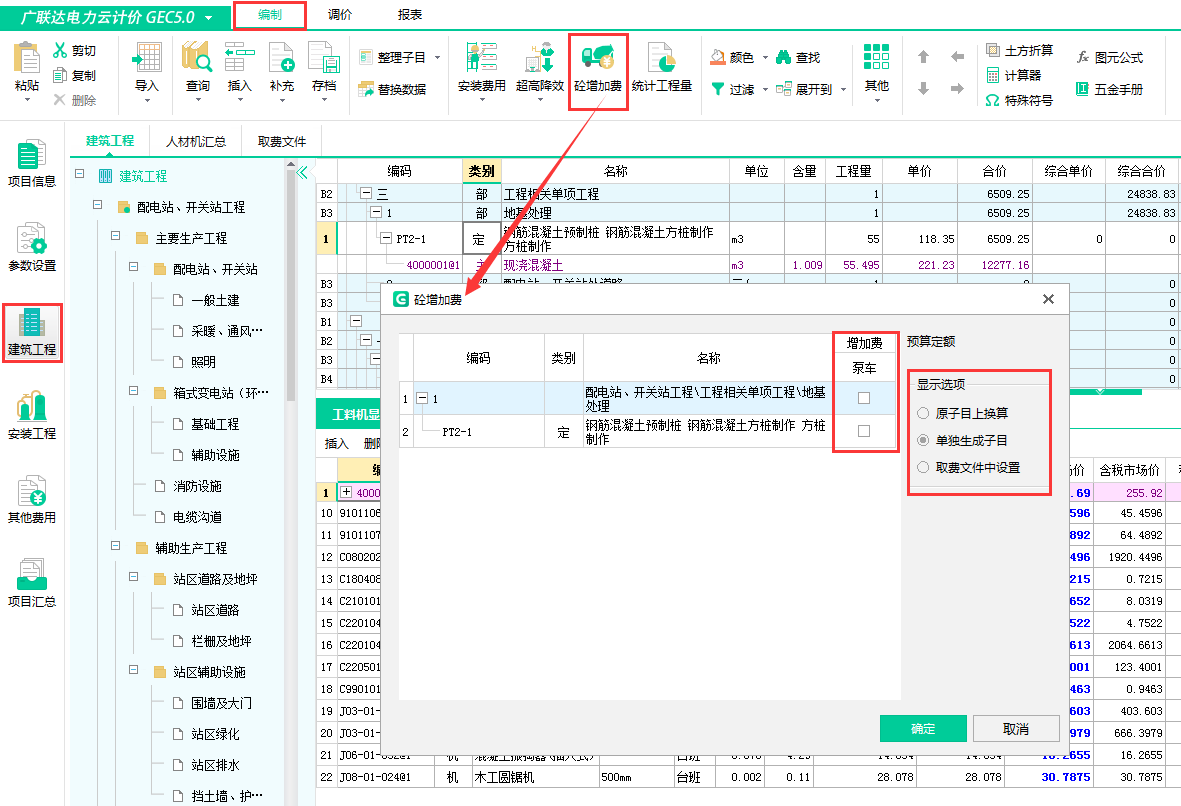Open the 人材机汇总 tab
Image resolution: width=1181 pixels, height=806 pixels.
(x=196, y=141)
